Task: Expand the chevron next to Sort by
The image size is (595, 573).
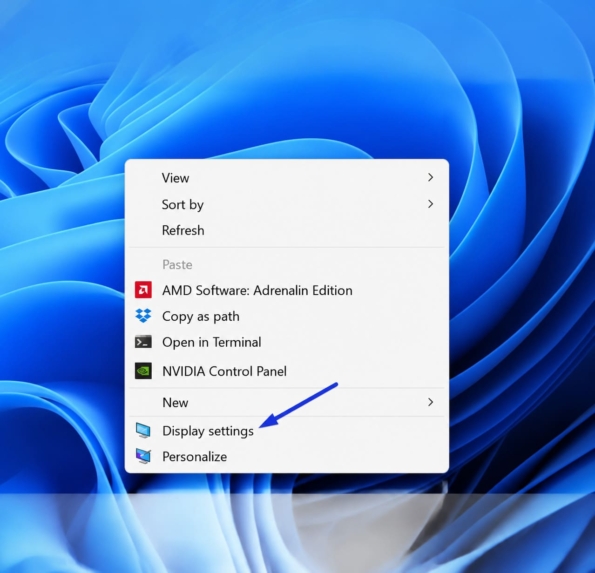Action: [x=430, y=204]
